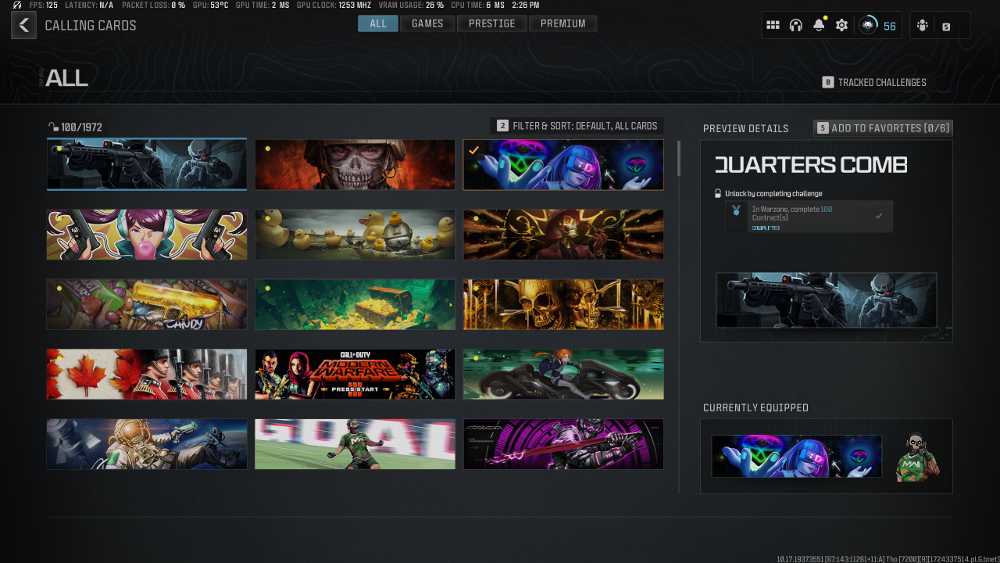The height and width of the screenshot is (563, 1000).
Task: Go back using the arrow icon
Action: (x=24, y=26)
